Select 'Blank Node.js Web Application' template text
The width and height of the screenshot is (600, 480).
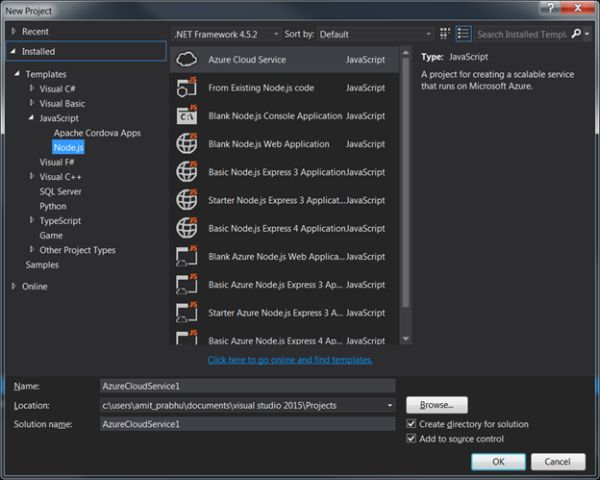point(269,144)
